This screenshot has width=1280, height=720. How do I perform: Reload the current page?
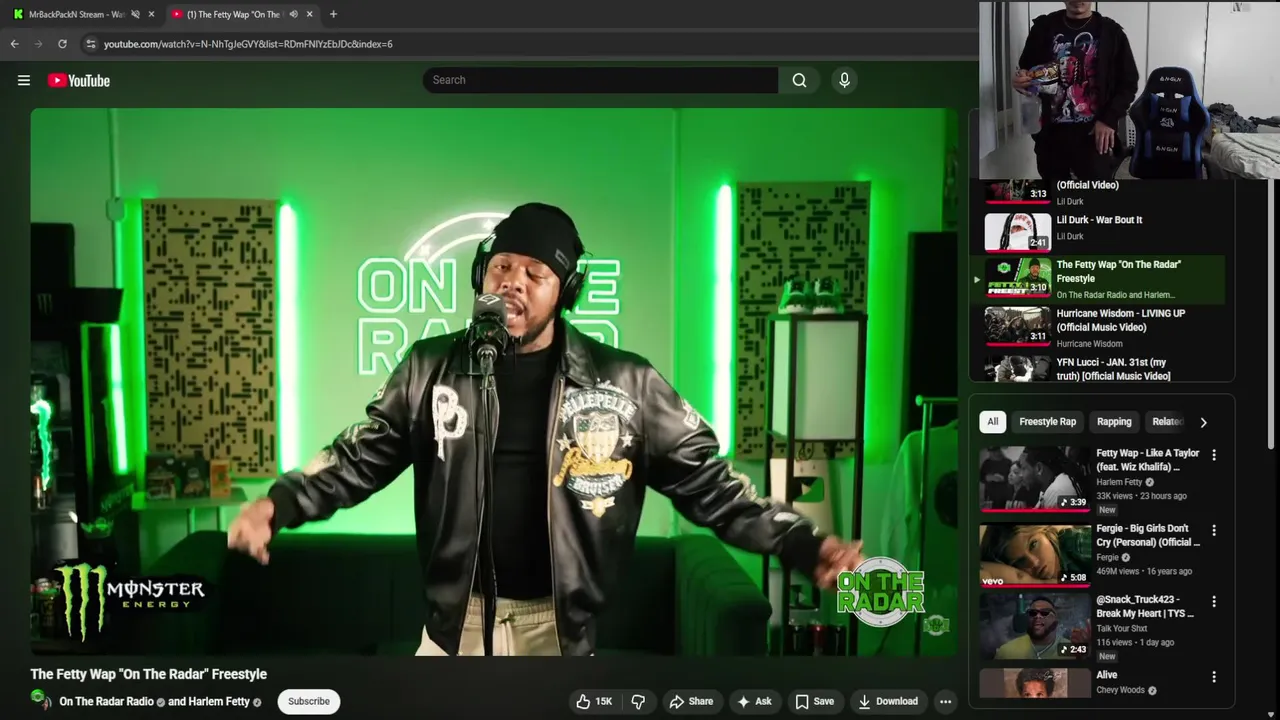tap(62, 44)
